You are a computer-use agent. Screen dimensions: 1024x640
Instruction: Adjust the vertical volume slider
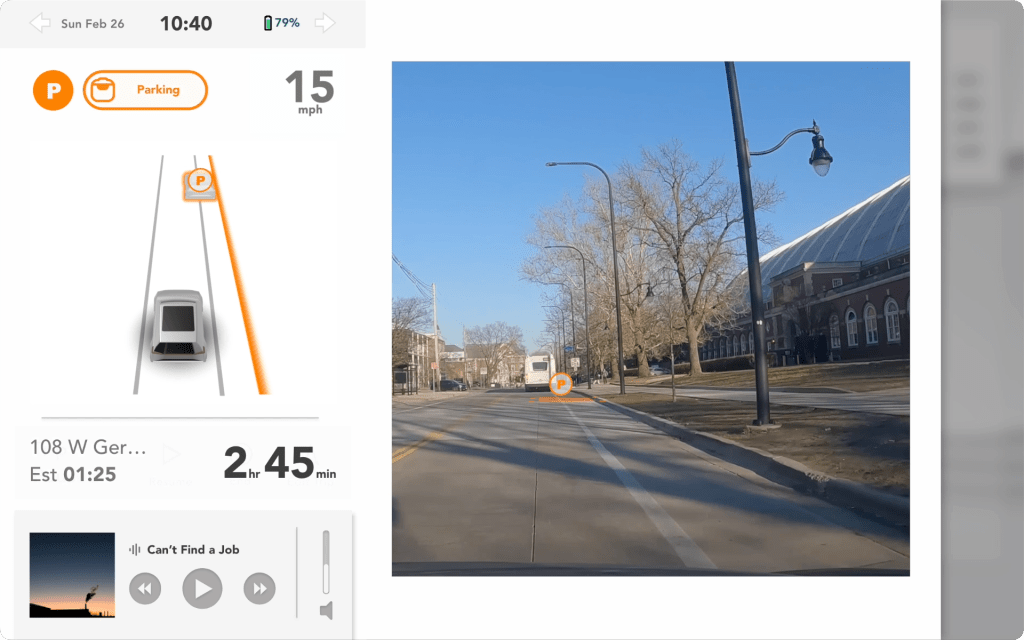coord(326,562)
